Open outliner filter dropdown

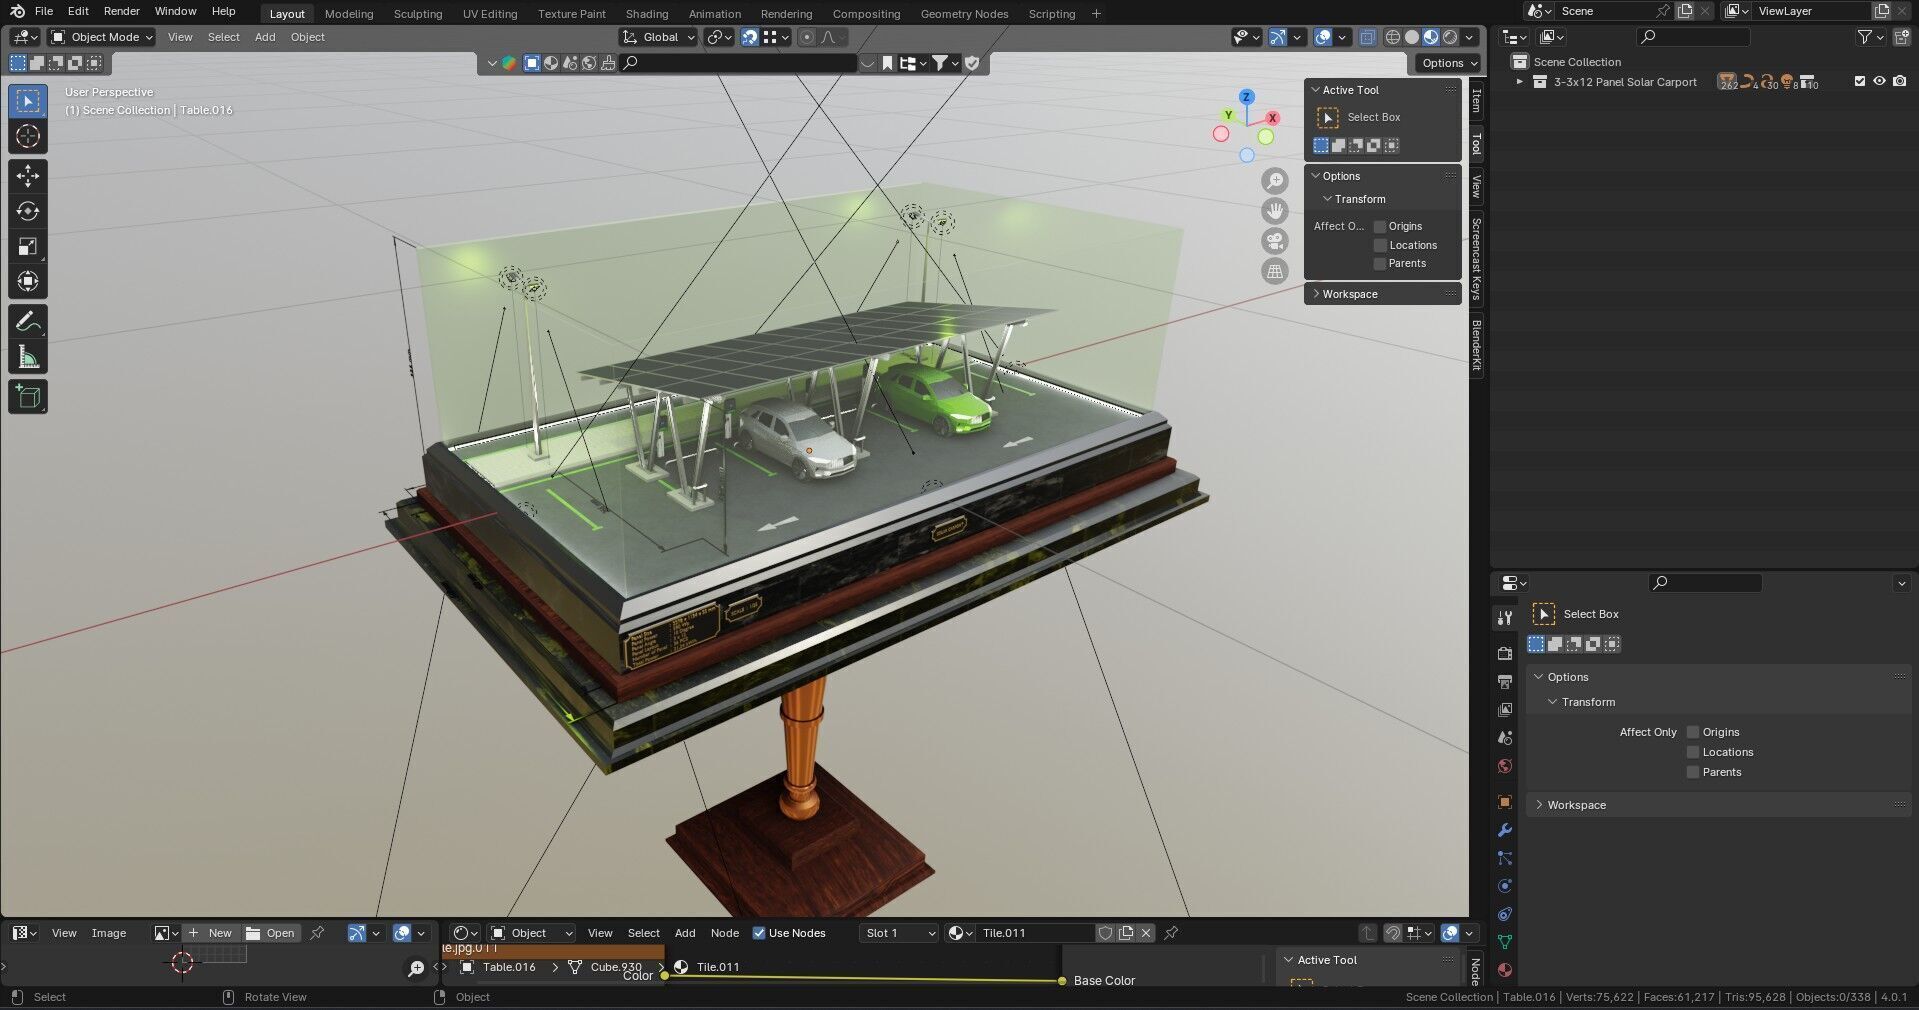(x=1872, y=37)
